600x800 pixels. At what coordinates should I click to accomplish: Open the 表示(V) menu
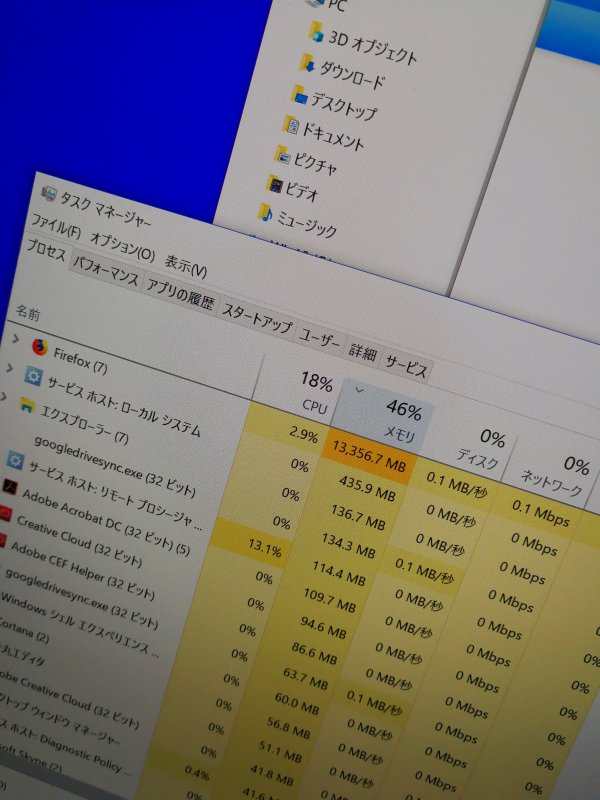tap(186, 266)
